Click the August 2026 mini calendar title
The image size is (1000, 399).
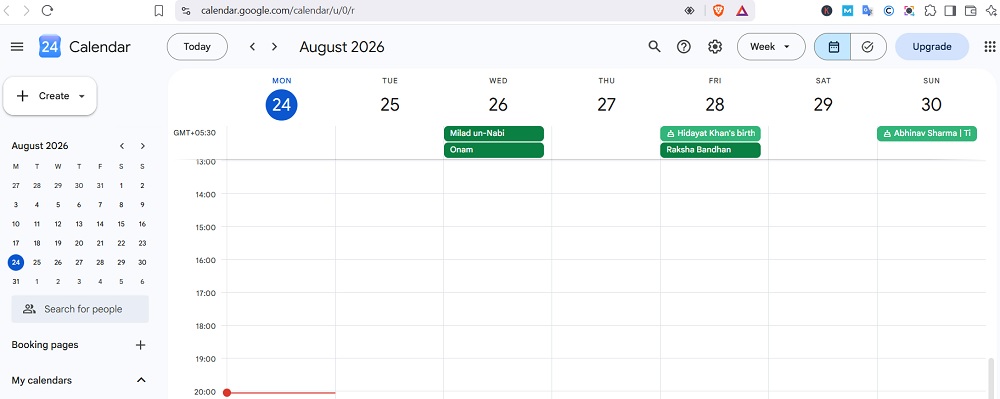tap(40, 146)
